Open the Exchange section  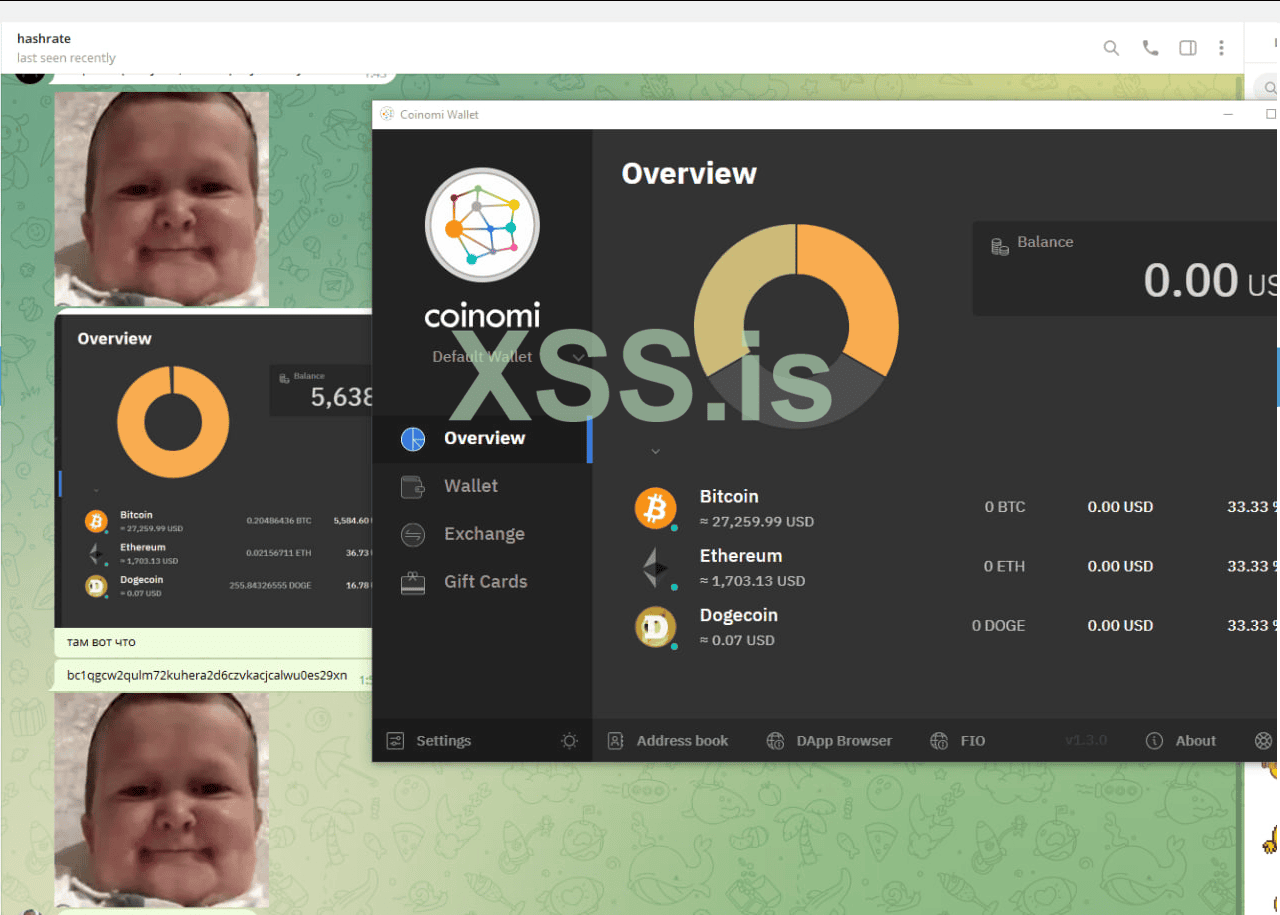click(x=482, y=534)
